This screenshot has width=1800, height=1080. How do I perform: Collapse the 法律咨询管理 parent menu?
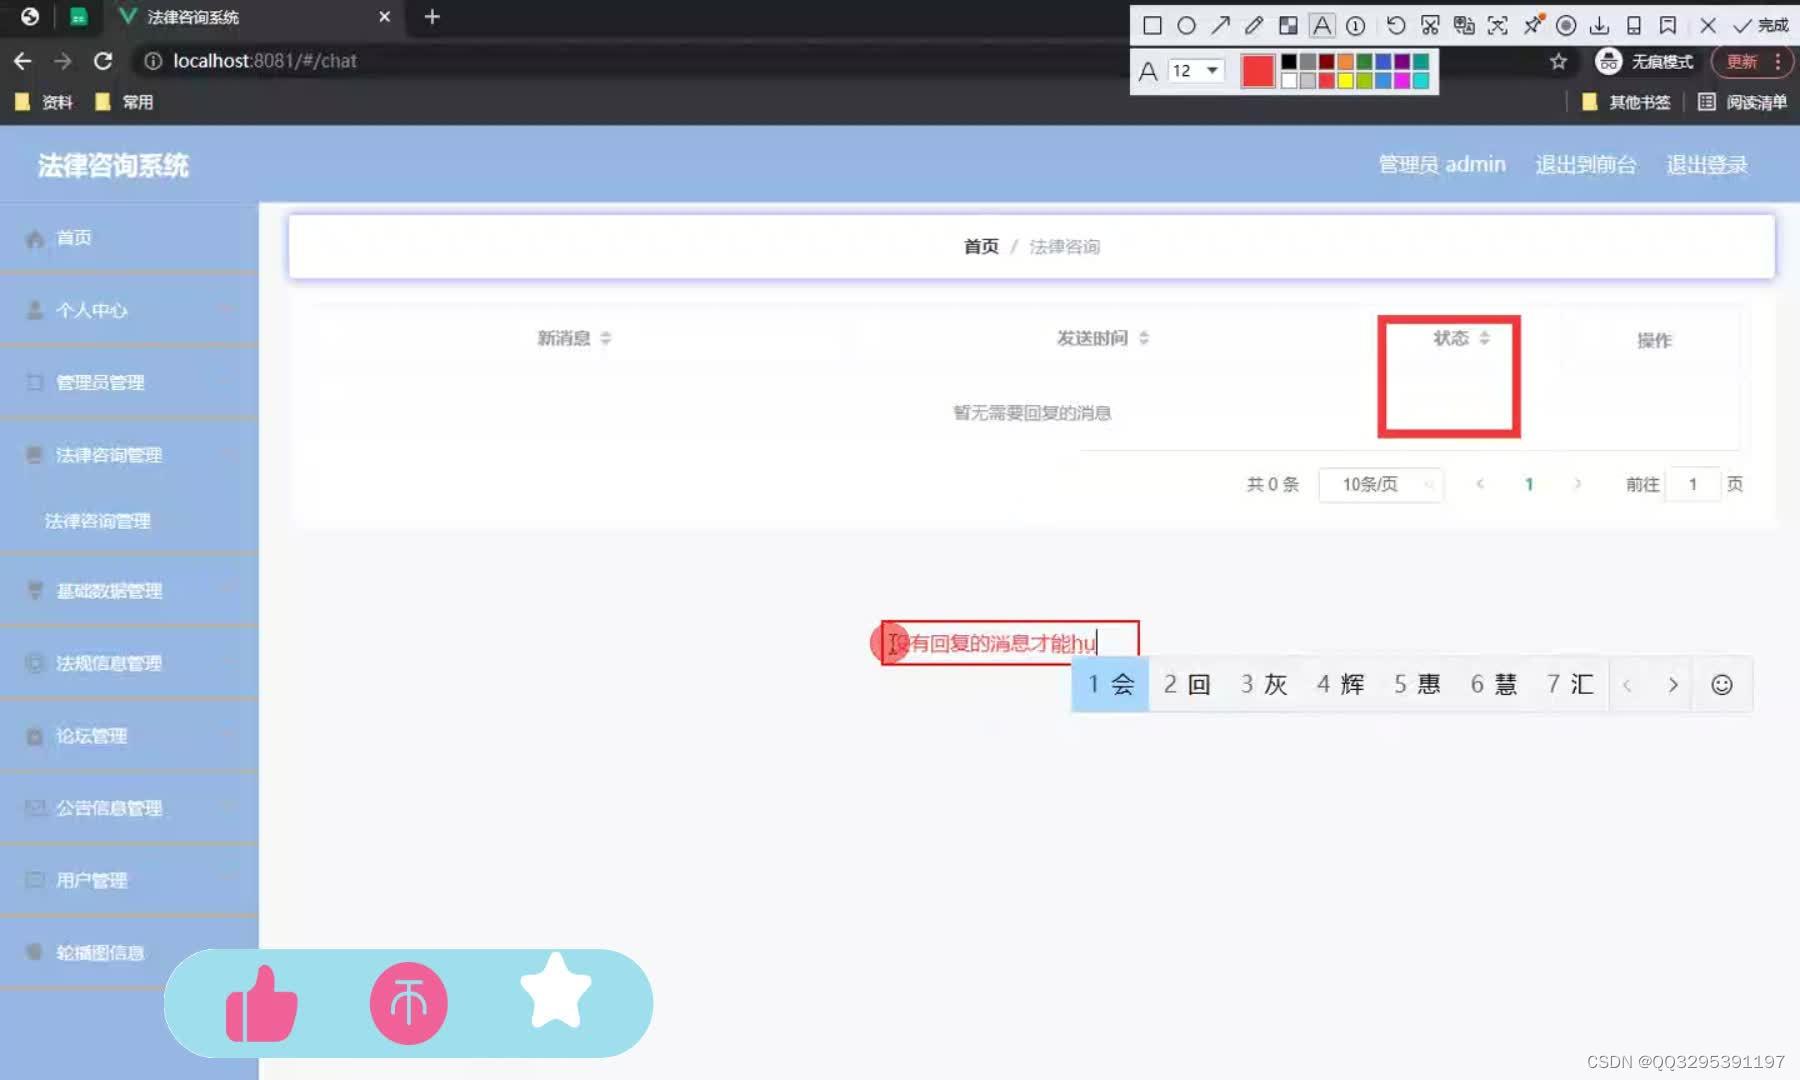pos(129,455)
